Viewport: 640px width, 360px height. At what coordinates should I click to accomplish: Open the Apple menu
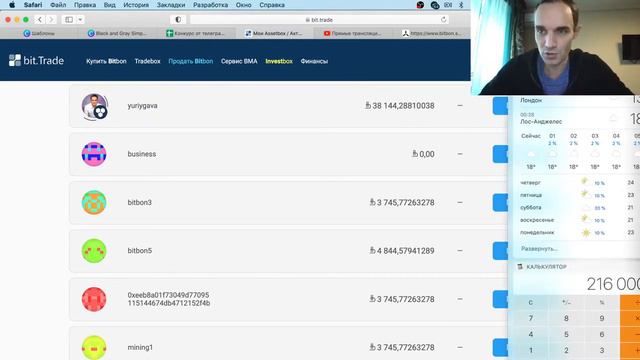(12, 5)
